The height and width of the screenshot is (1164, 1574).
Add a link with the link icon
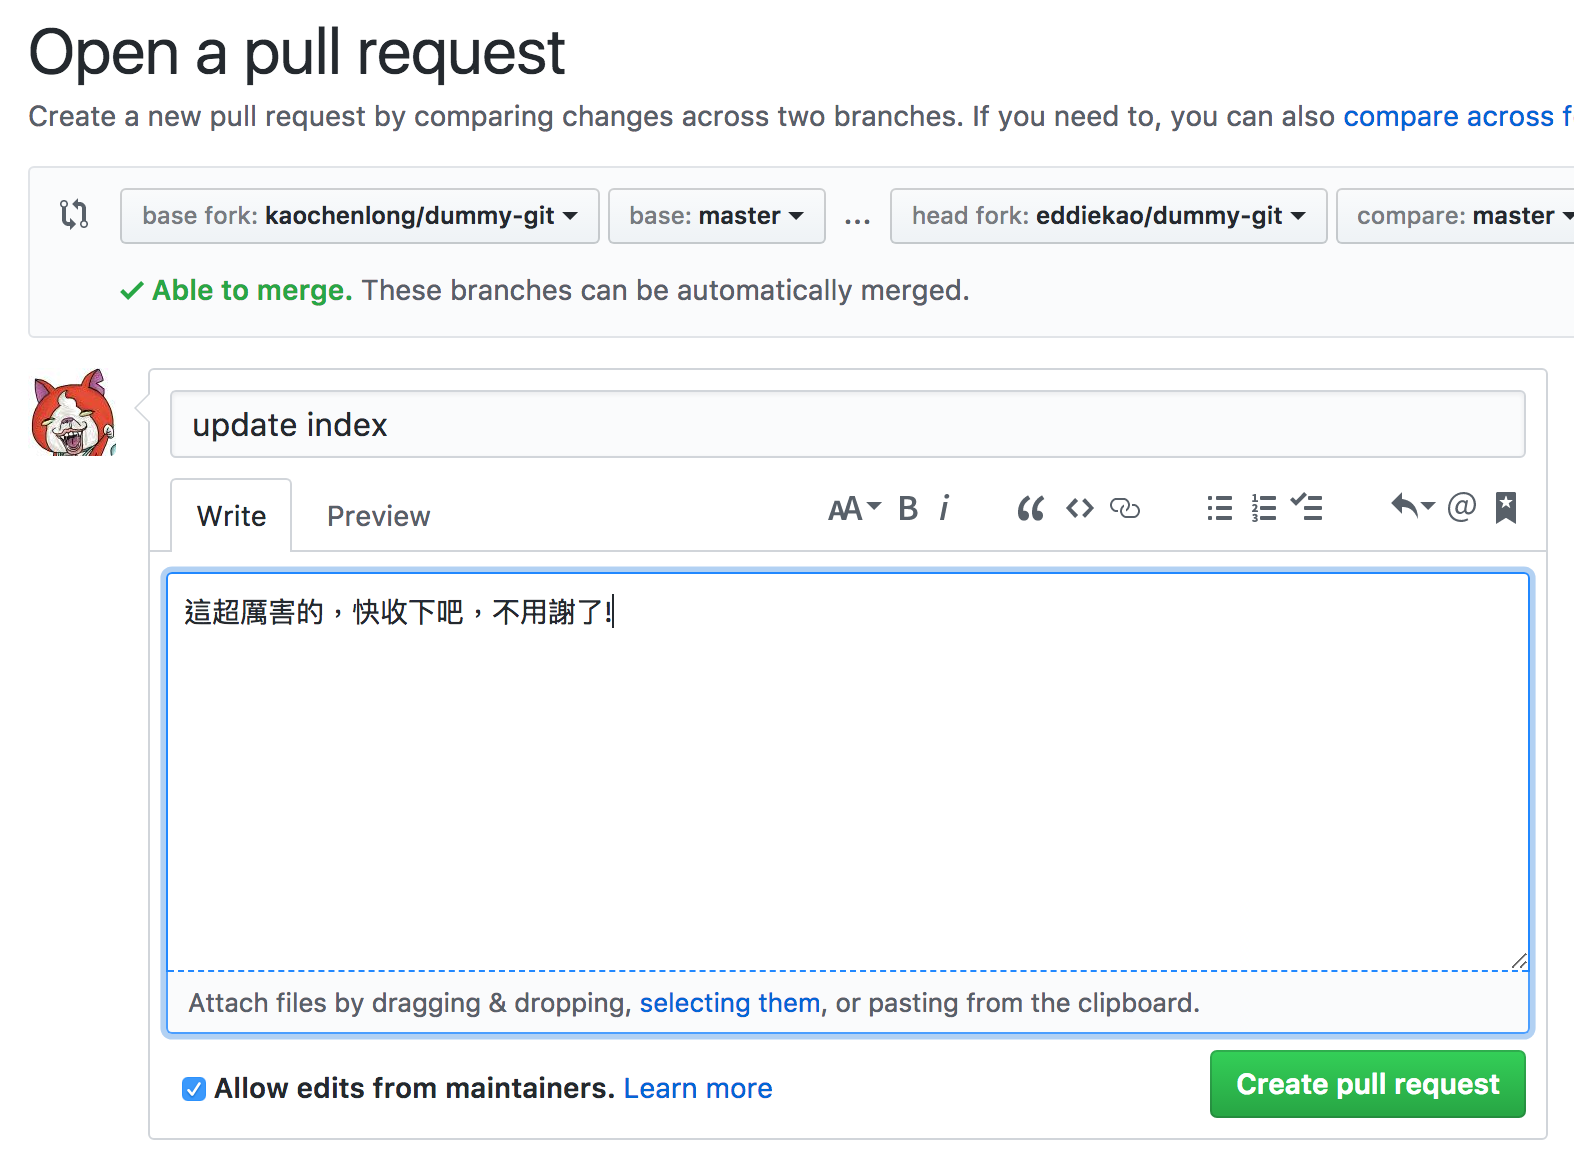tap(1125, 509)
